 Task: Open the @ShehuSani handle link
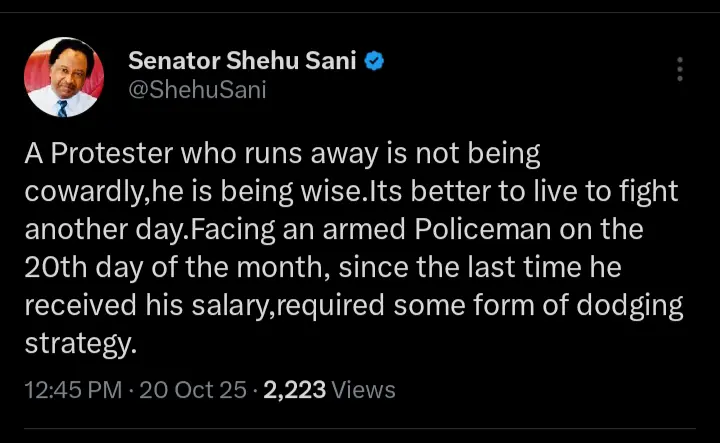tap(197, 92)
